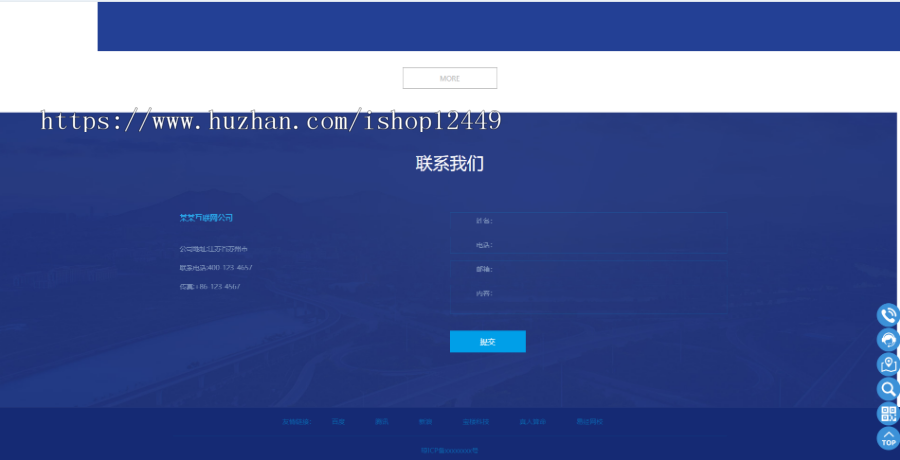Image resolution: width=900 pixels, height=460 pixels.
Task: Open the map location floating icon
Action: point(888,364)
